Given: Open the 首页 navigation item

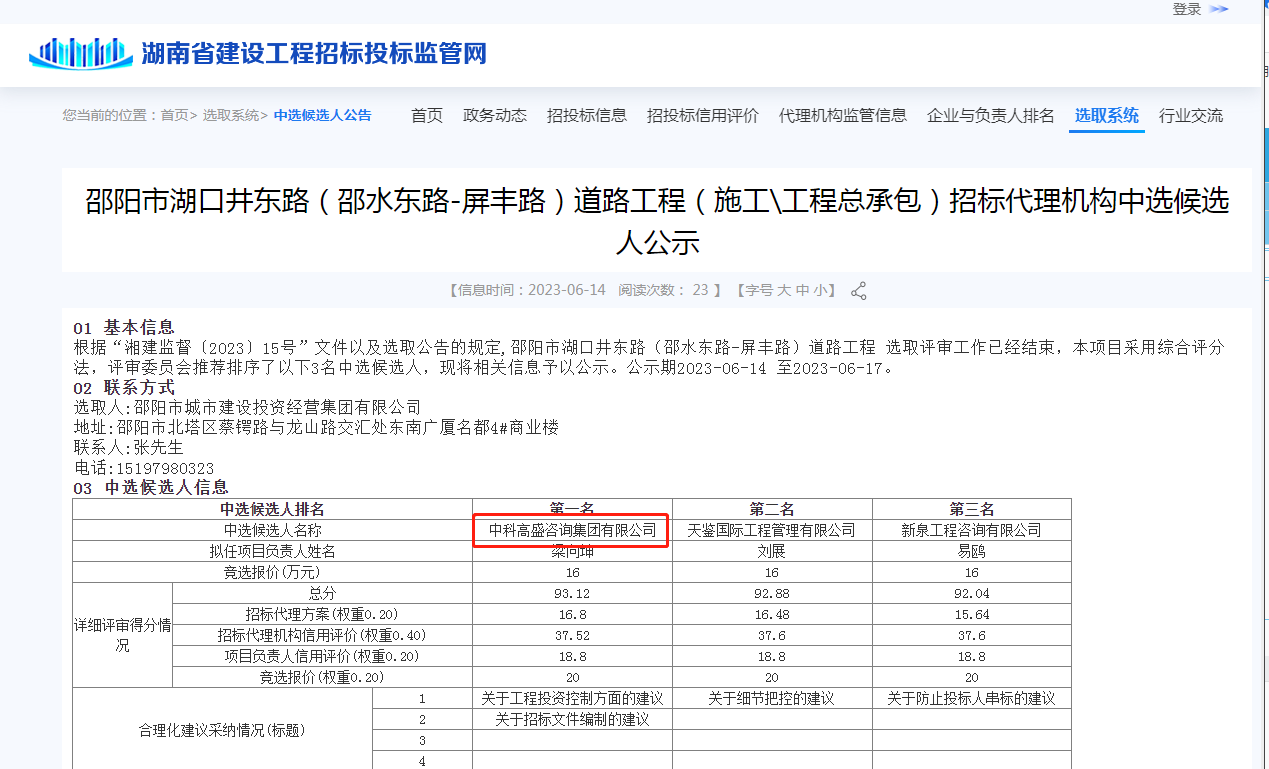Looking at the screenshot, I should pos(427,116).
